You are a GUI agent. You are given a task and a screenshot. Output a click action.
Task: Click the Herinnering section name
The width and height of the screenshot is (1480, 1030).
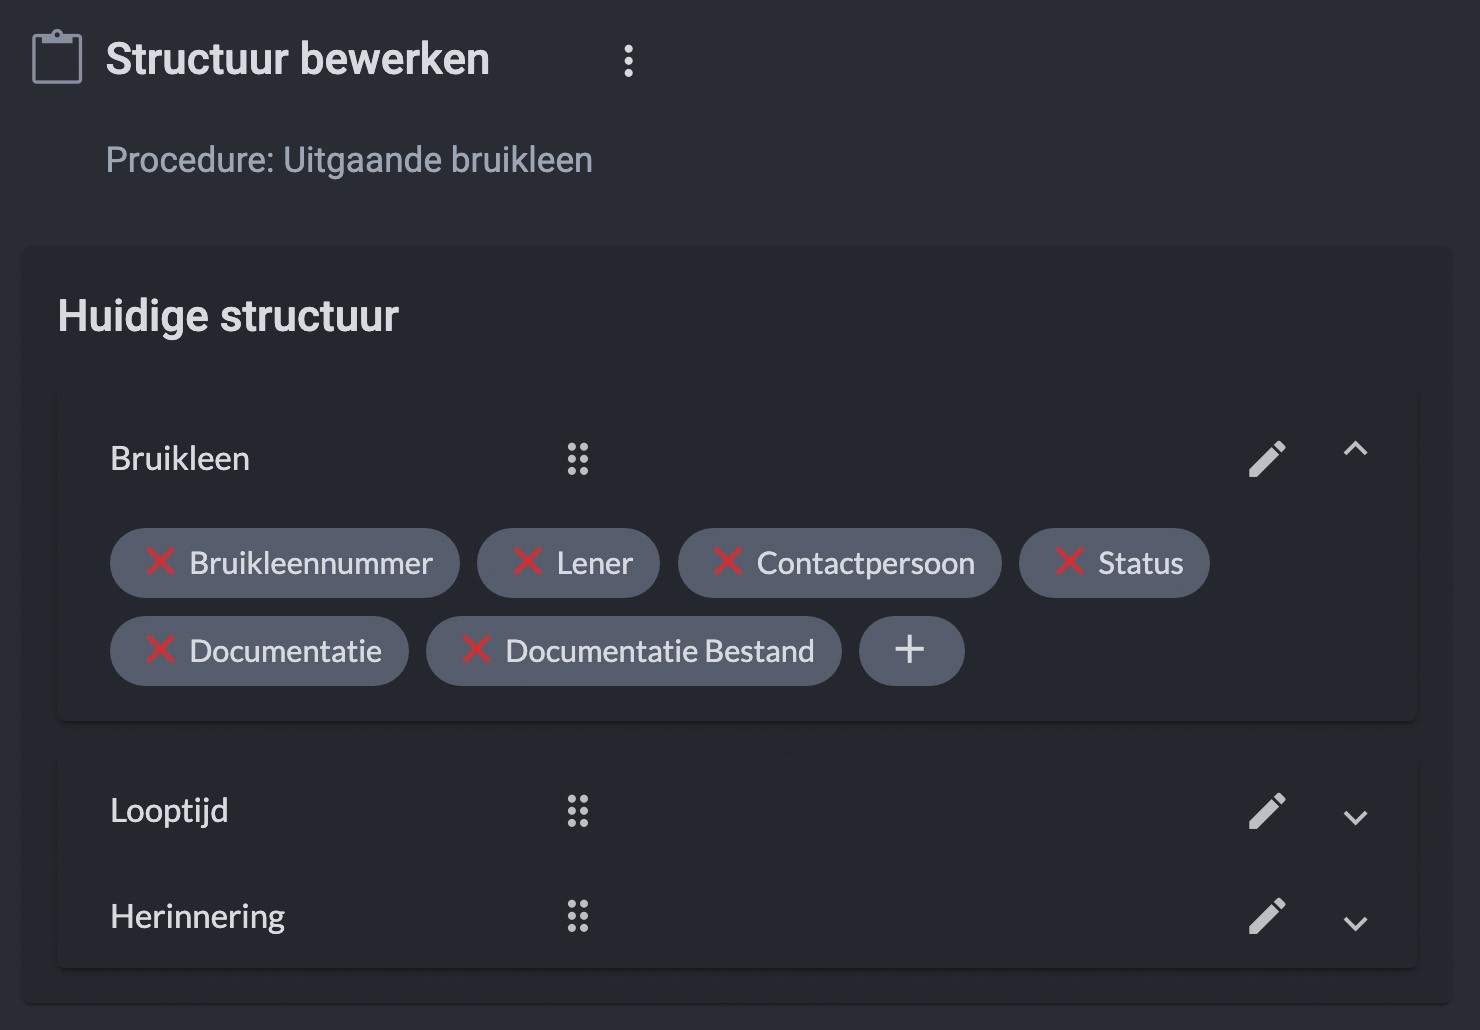[x=197, y=916]
